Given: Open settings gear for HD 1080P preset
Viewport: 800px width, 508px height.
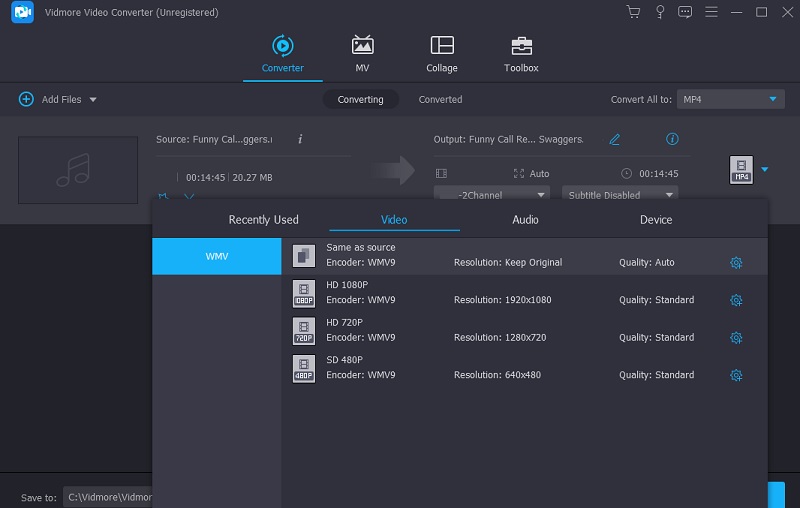Looking at the screenshot, I should pos(736,300).
